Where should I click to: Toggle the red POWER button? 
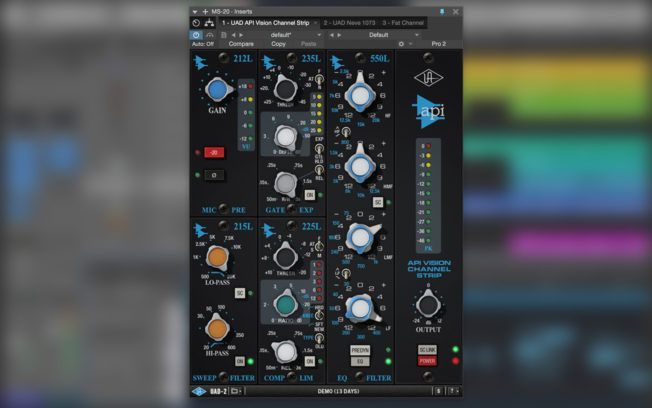427,361
